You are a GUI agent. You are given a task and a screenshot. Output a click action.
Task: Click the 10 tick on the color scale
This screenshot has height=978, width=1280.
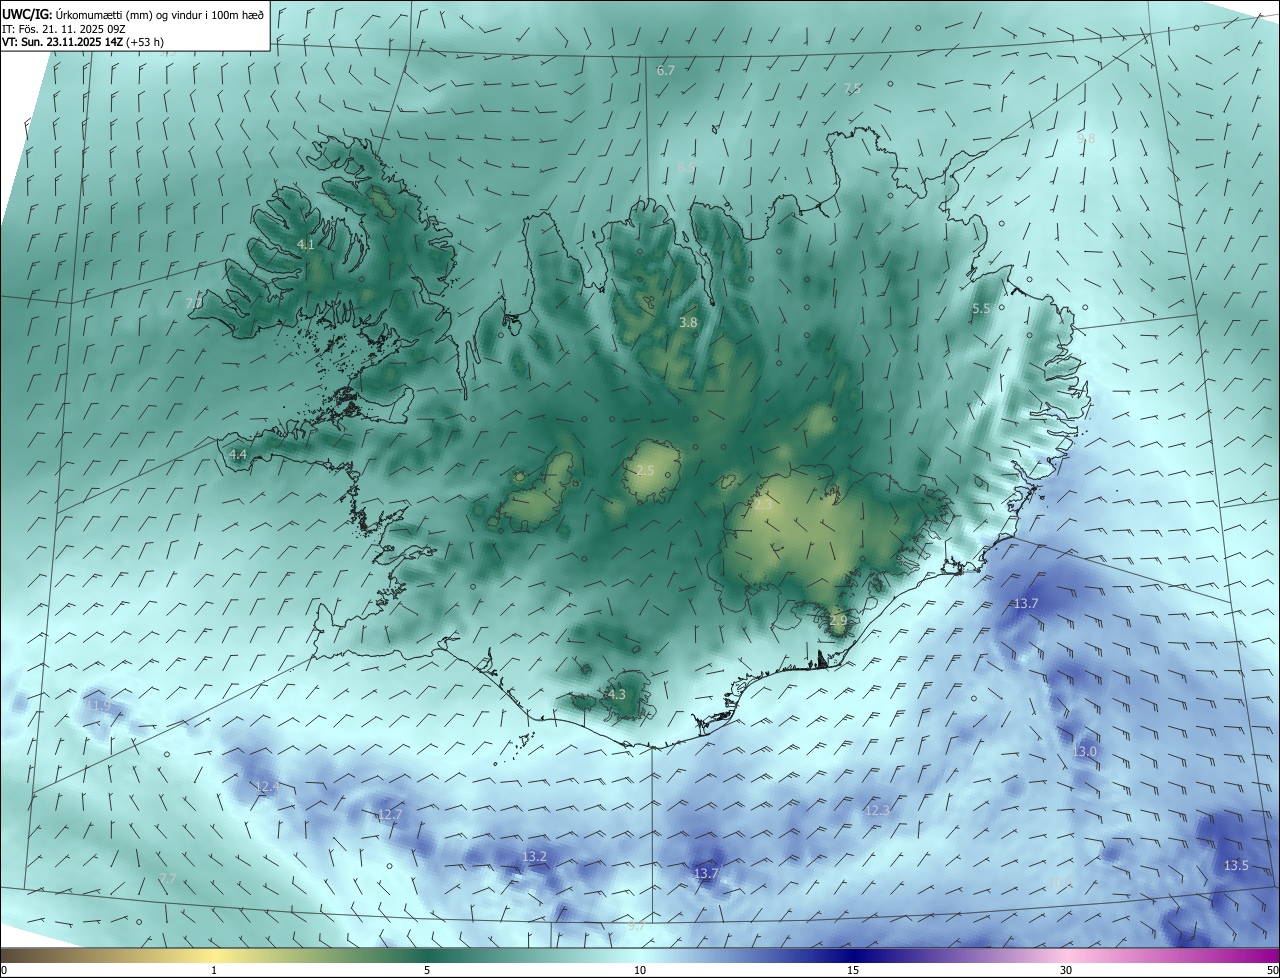pyautogui.click(x=640, y=971)
